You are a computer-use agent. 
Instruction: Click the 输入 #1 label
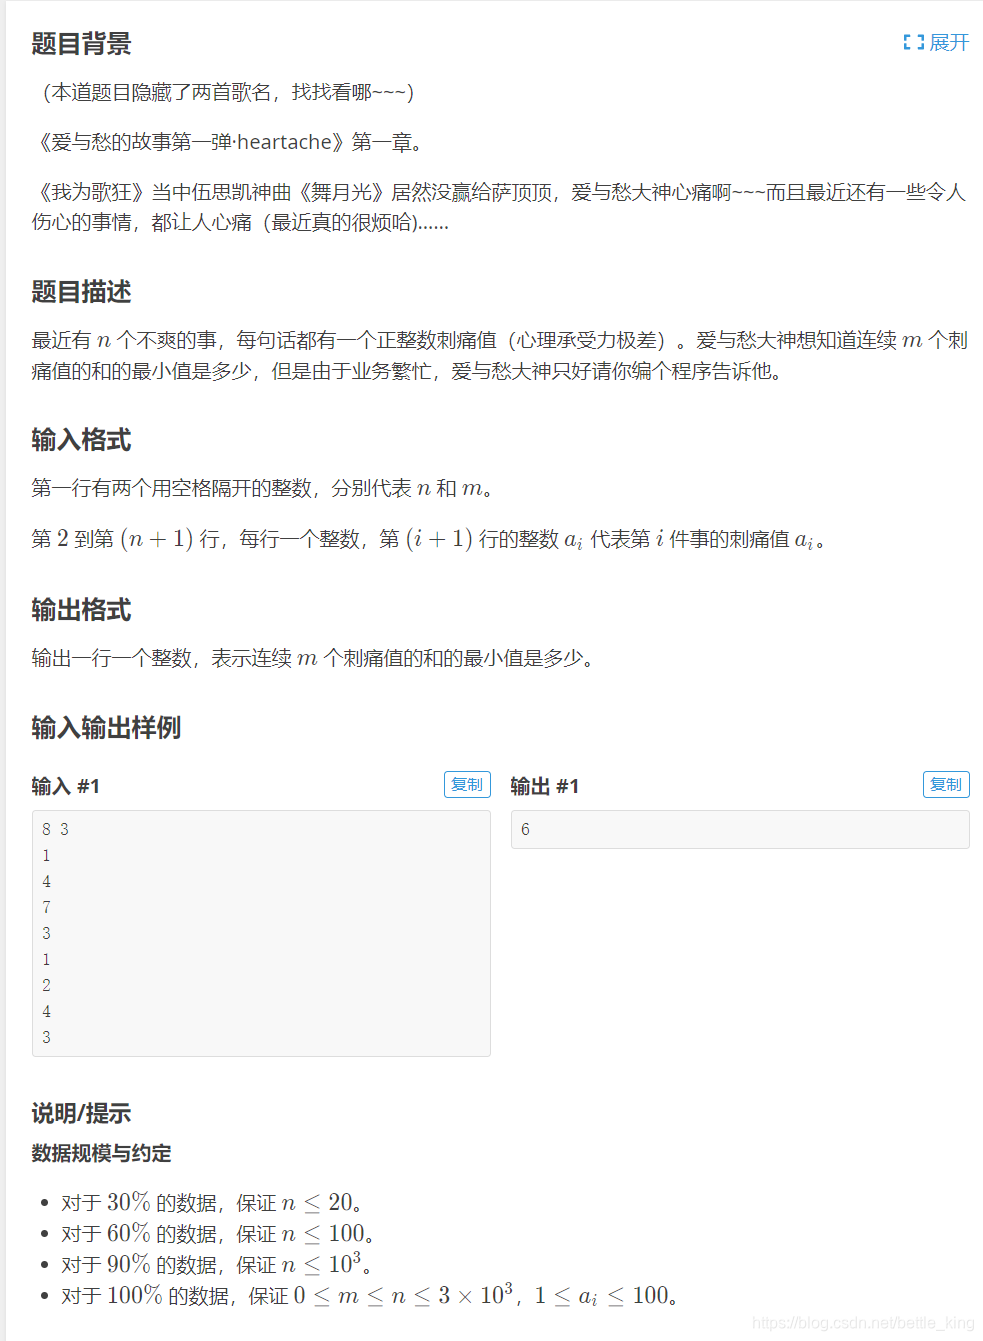pos(65,786)
